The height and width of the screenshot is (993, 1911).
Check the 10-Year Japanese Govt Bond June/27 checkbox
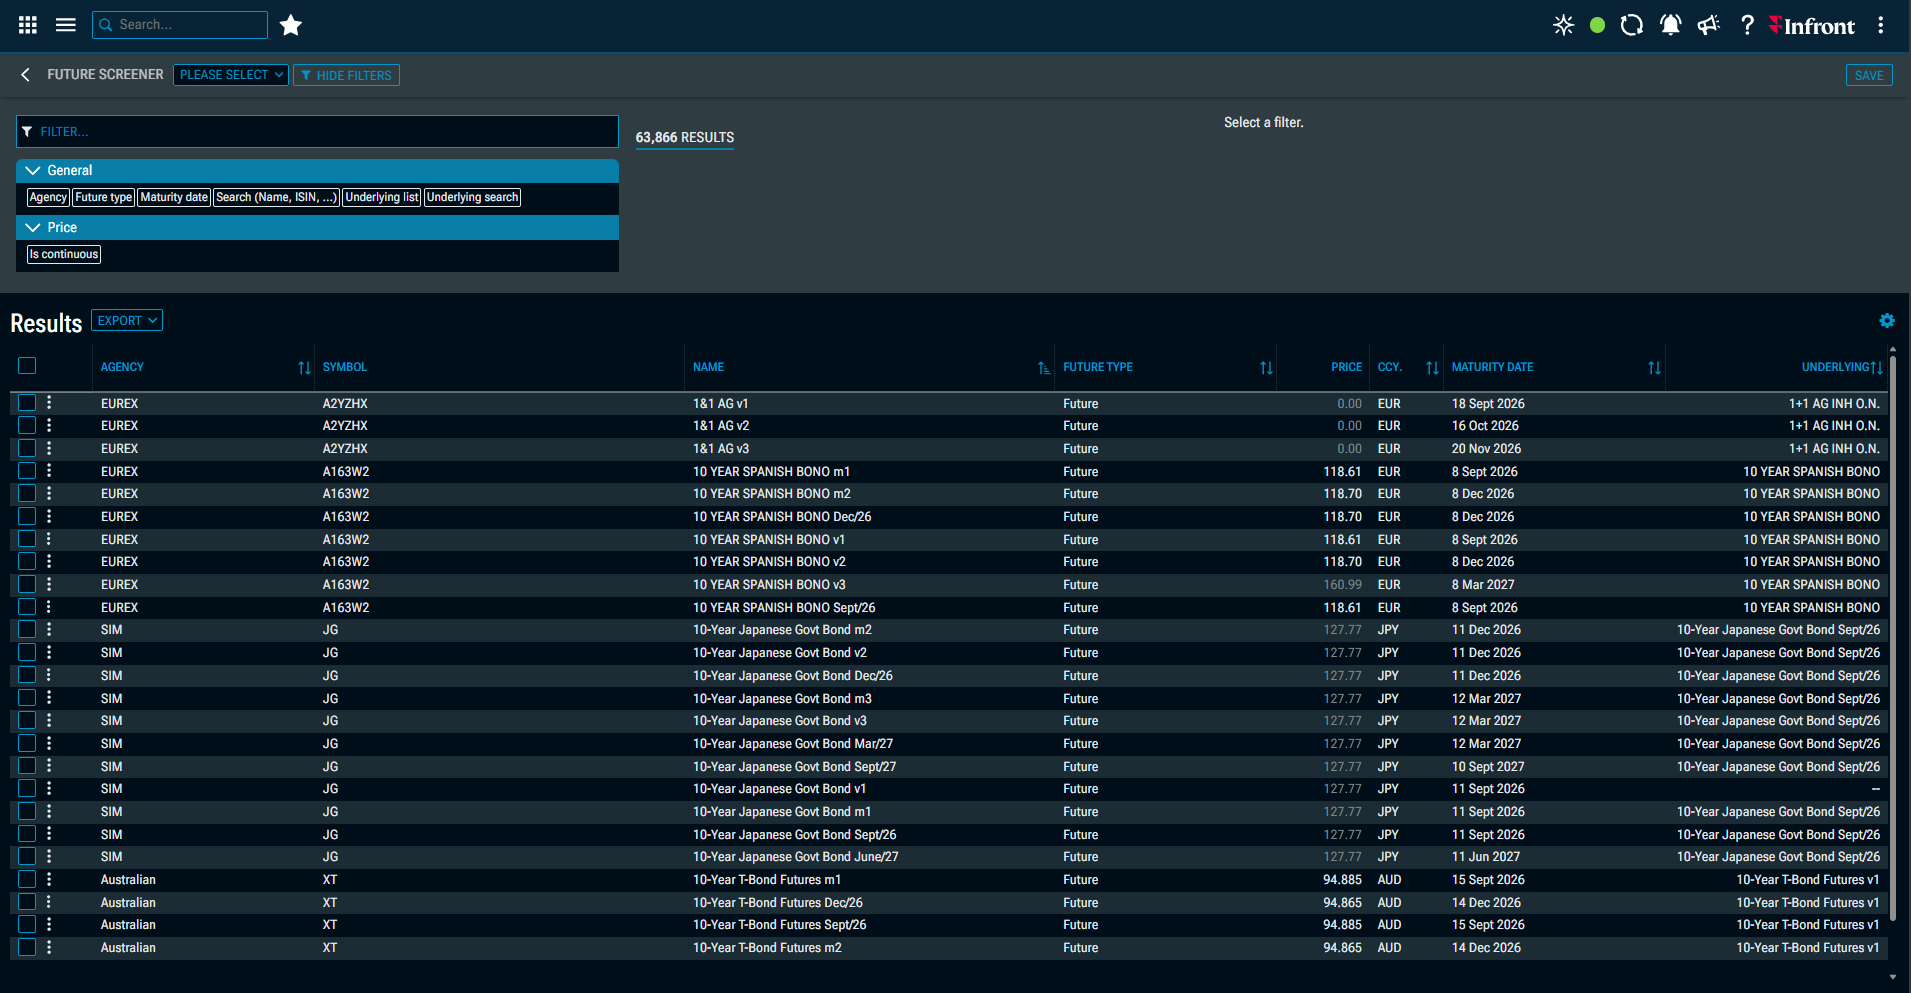(27, 856)
